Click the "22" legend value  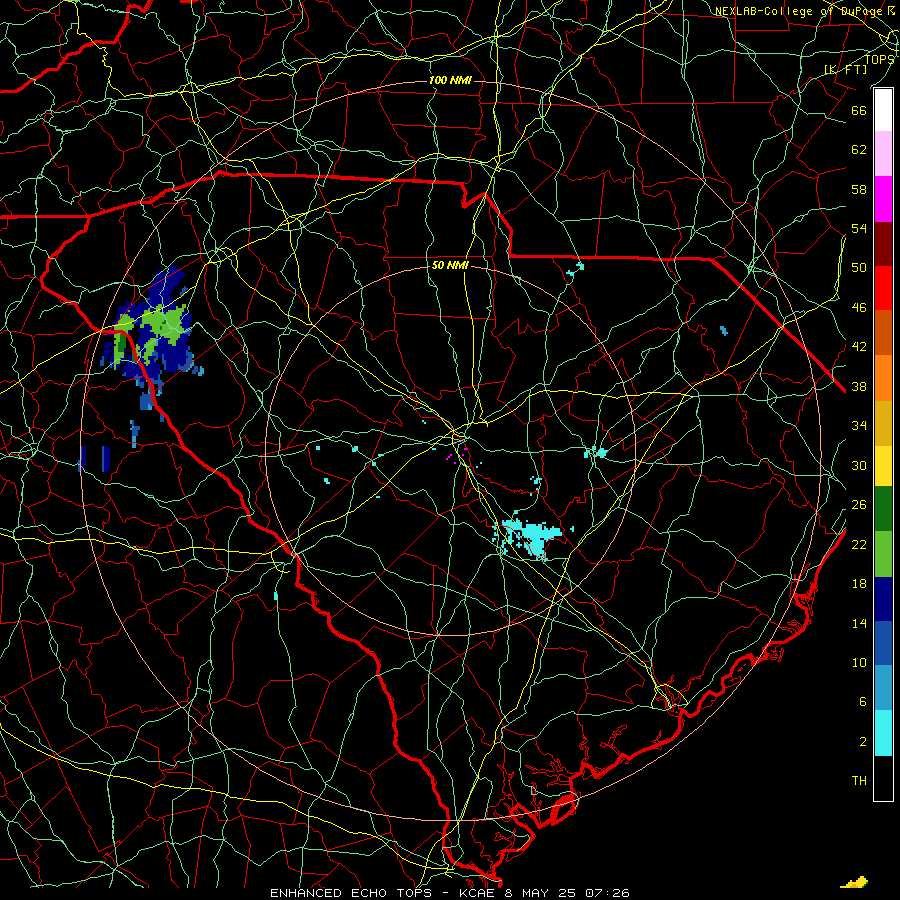point(859,545)
